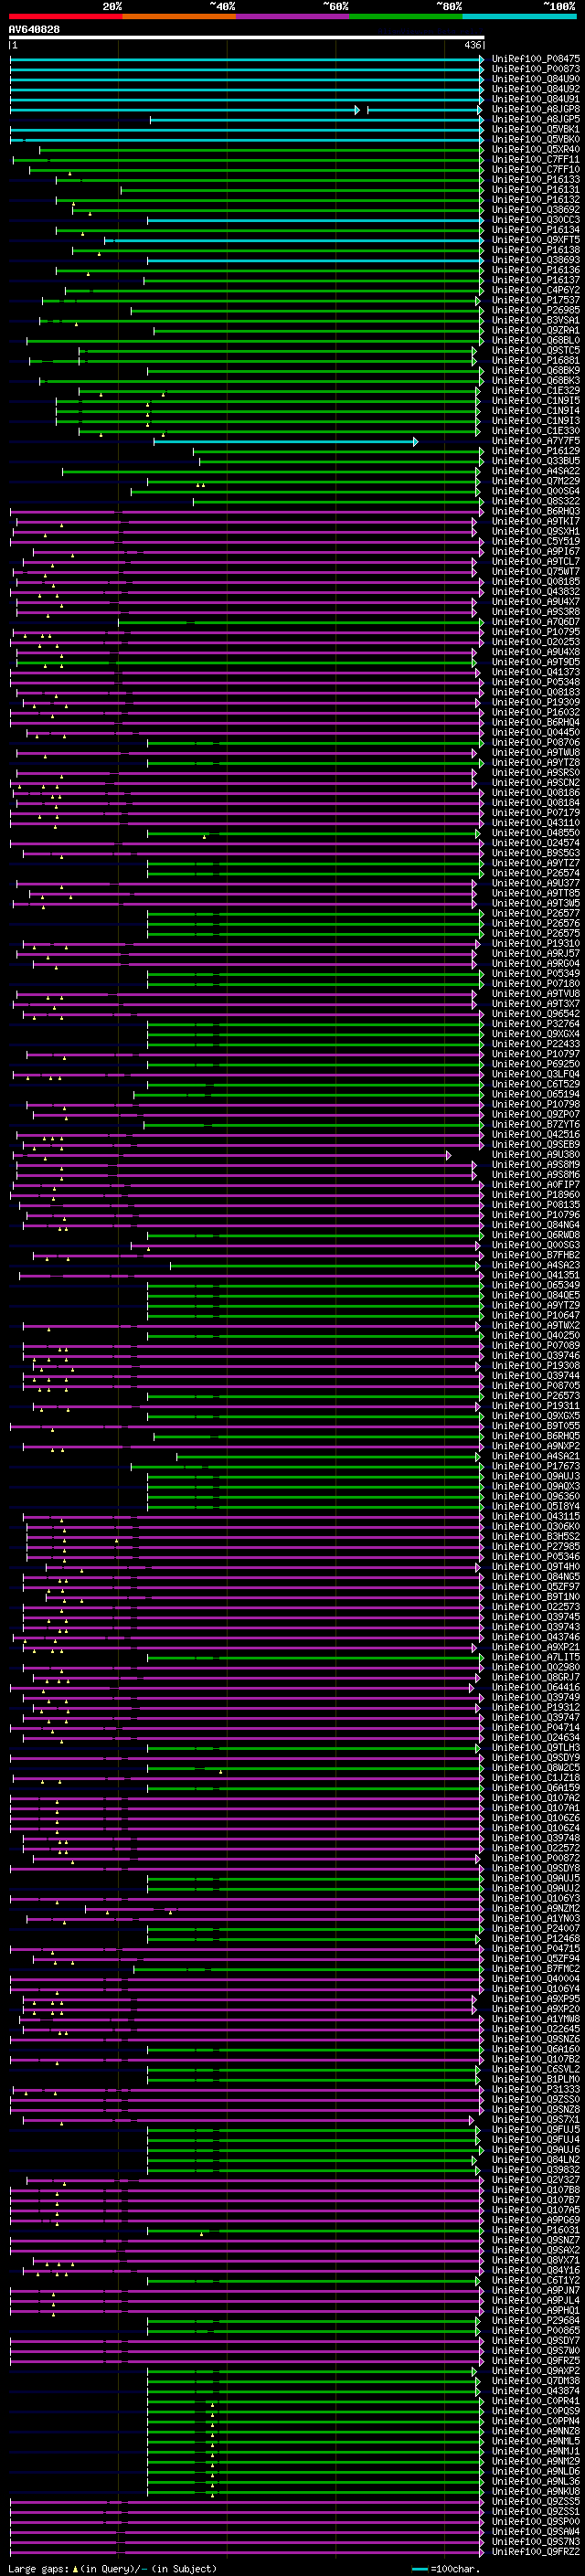Click the UniRef100_A8JGP8 label
The image size is (585, 2576).
point(536,109)
